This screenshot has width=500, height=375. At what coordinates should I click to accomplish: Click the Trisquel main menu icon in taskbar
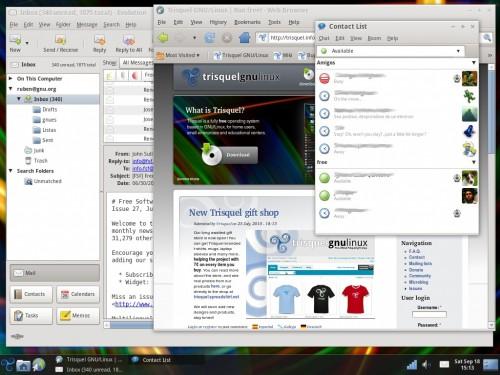[8, 365]
